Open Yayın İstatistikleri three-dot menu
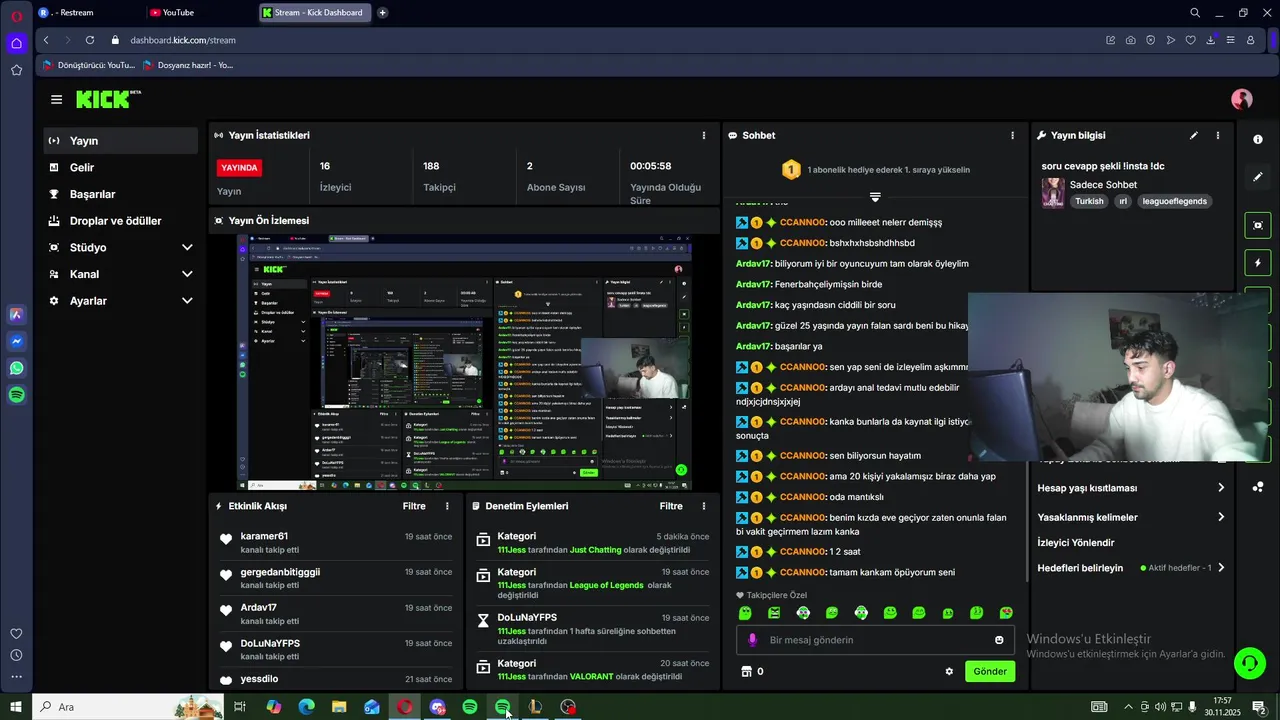This screenshot has height=720, width=1280. [703, 135]
